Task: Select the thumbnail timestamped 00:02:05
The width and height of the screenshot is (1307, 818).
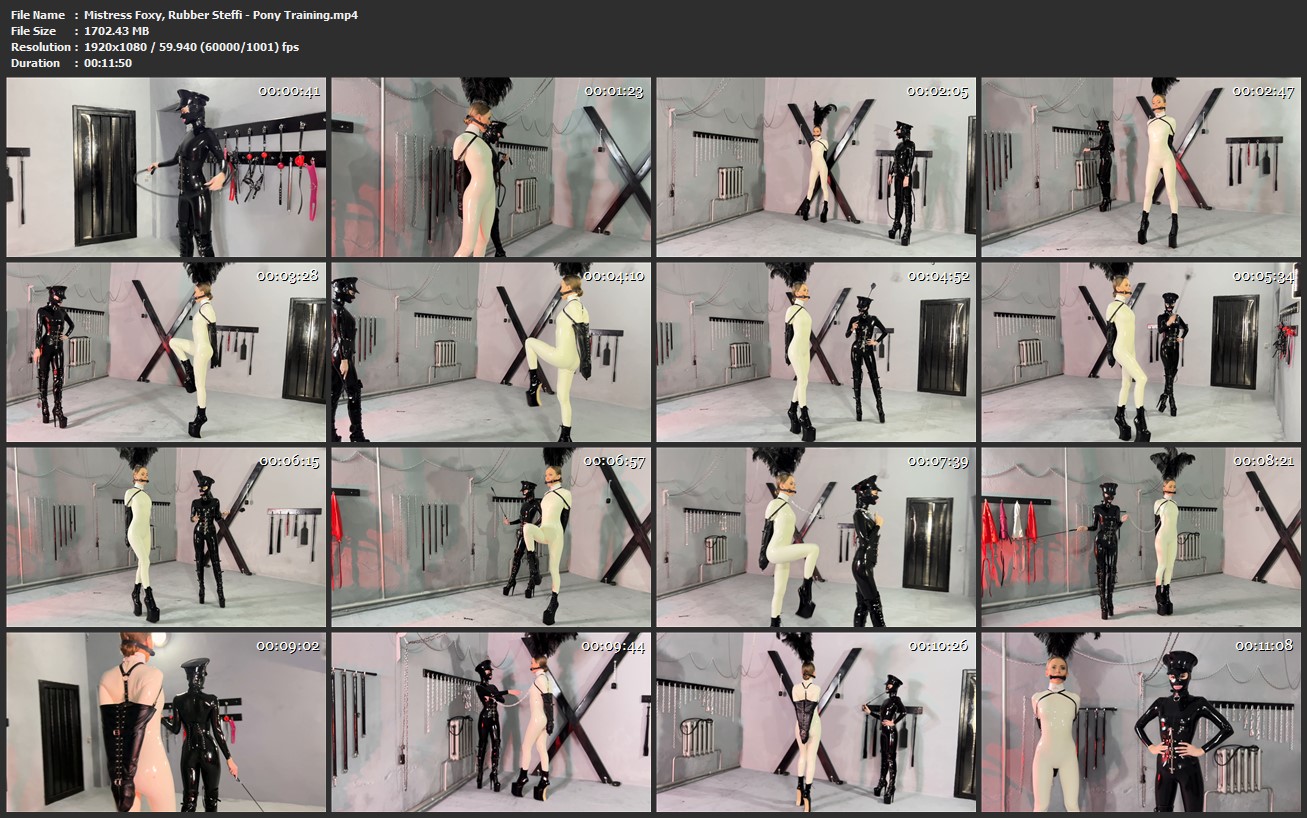Action: [816, 168]
